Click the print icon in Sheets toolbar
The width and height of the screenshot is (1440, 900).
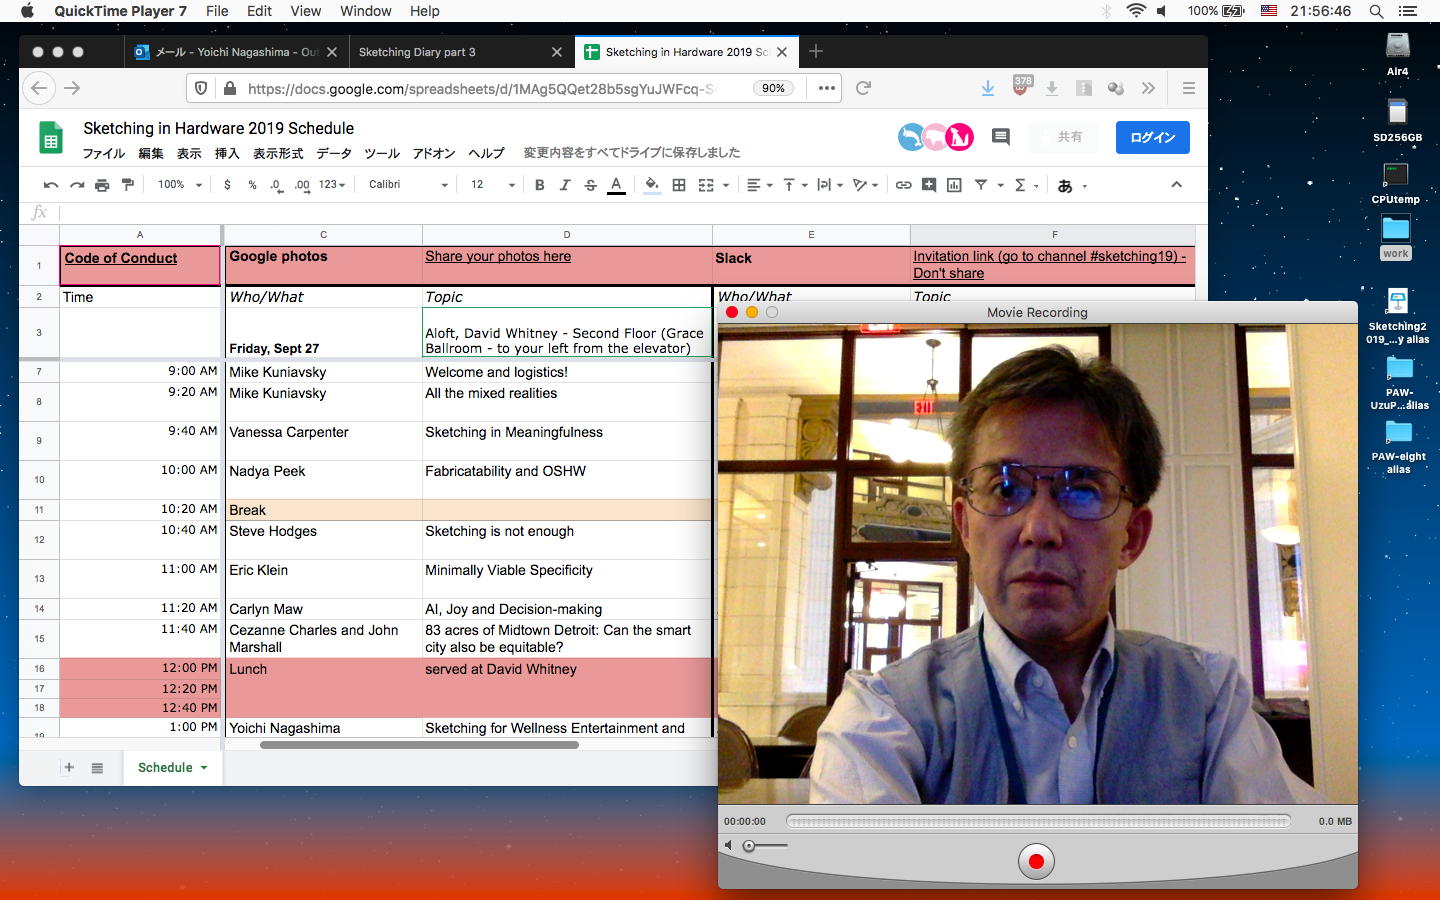click(102, 185)
